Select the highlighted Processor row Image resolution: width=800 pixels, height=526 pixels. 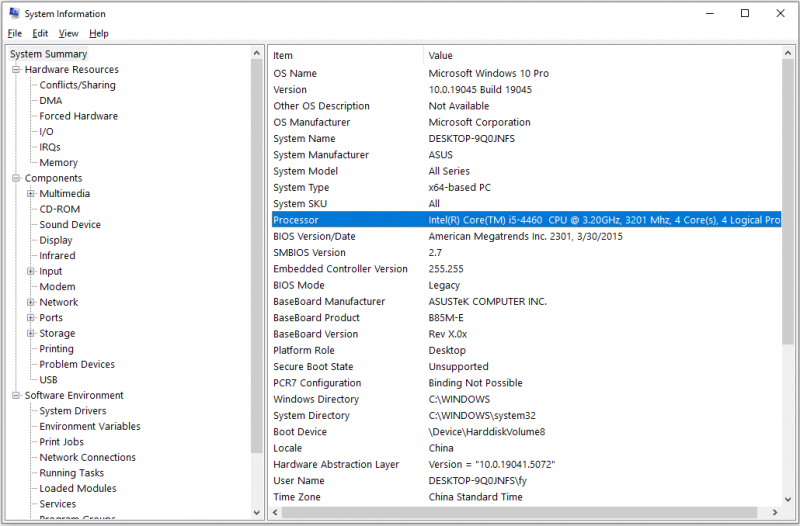pos(526,220)
